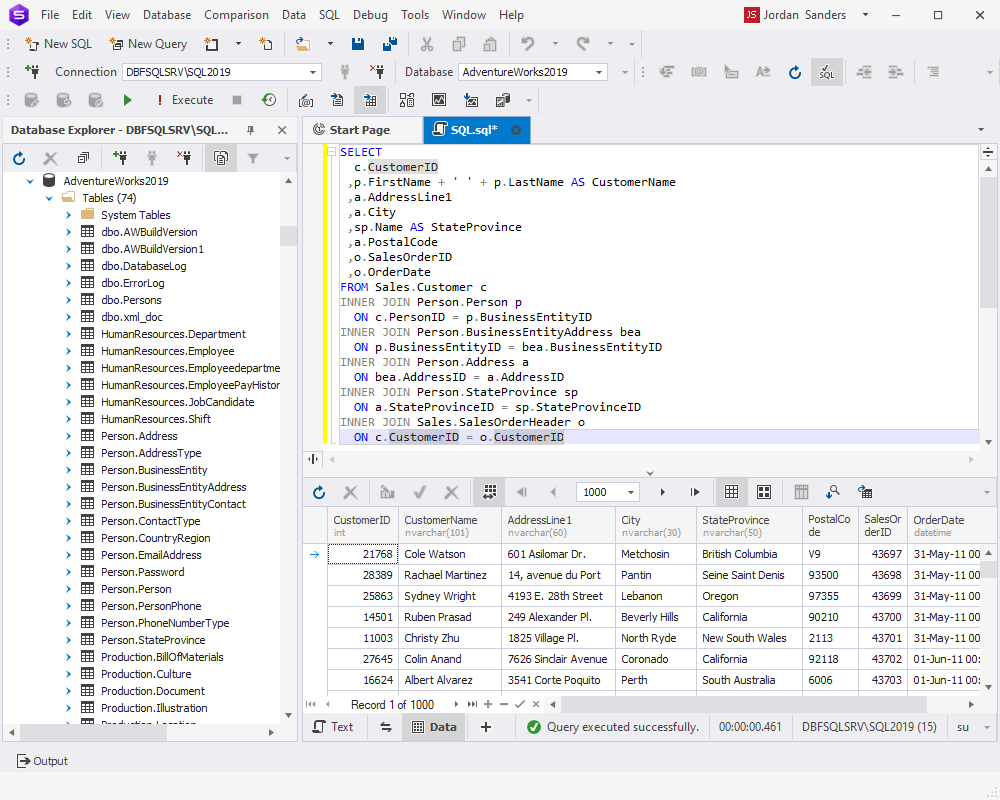1000x800 pixels.
Task: Click the Cut scissors icon
Action: (427, 44)
